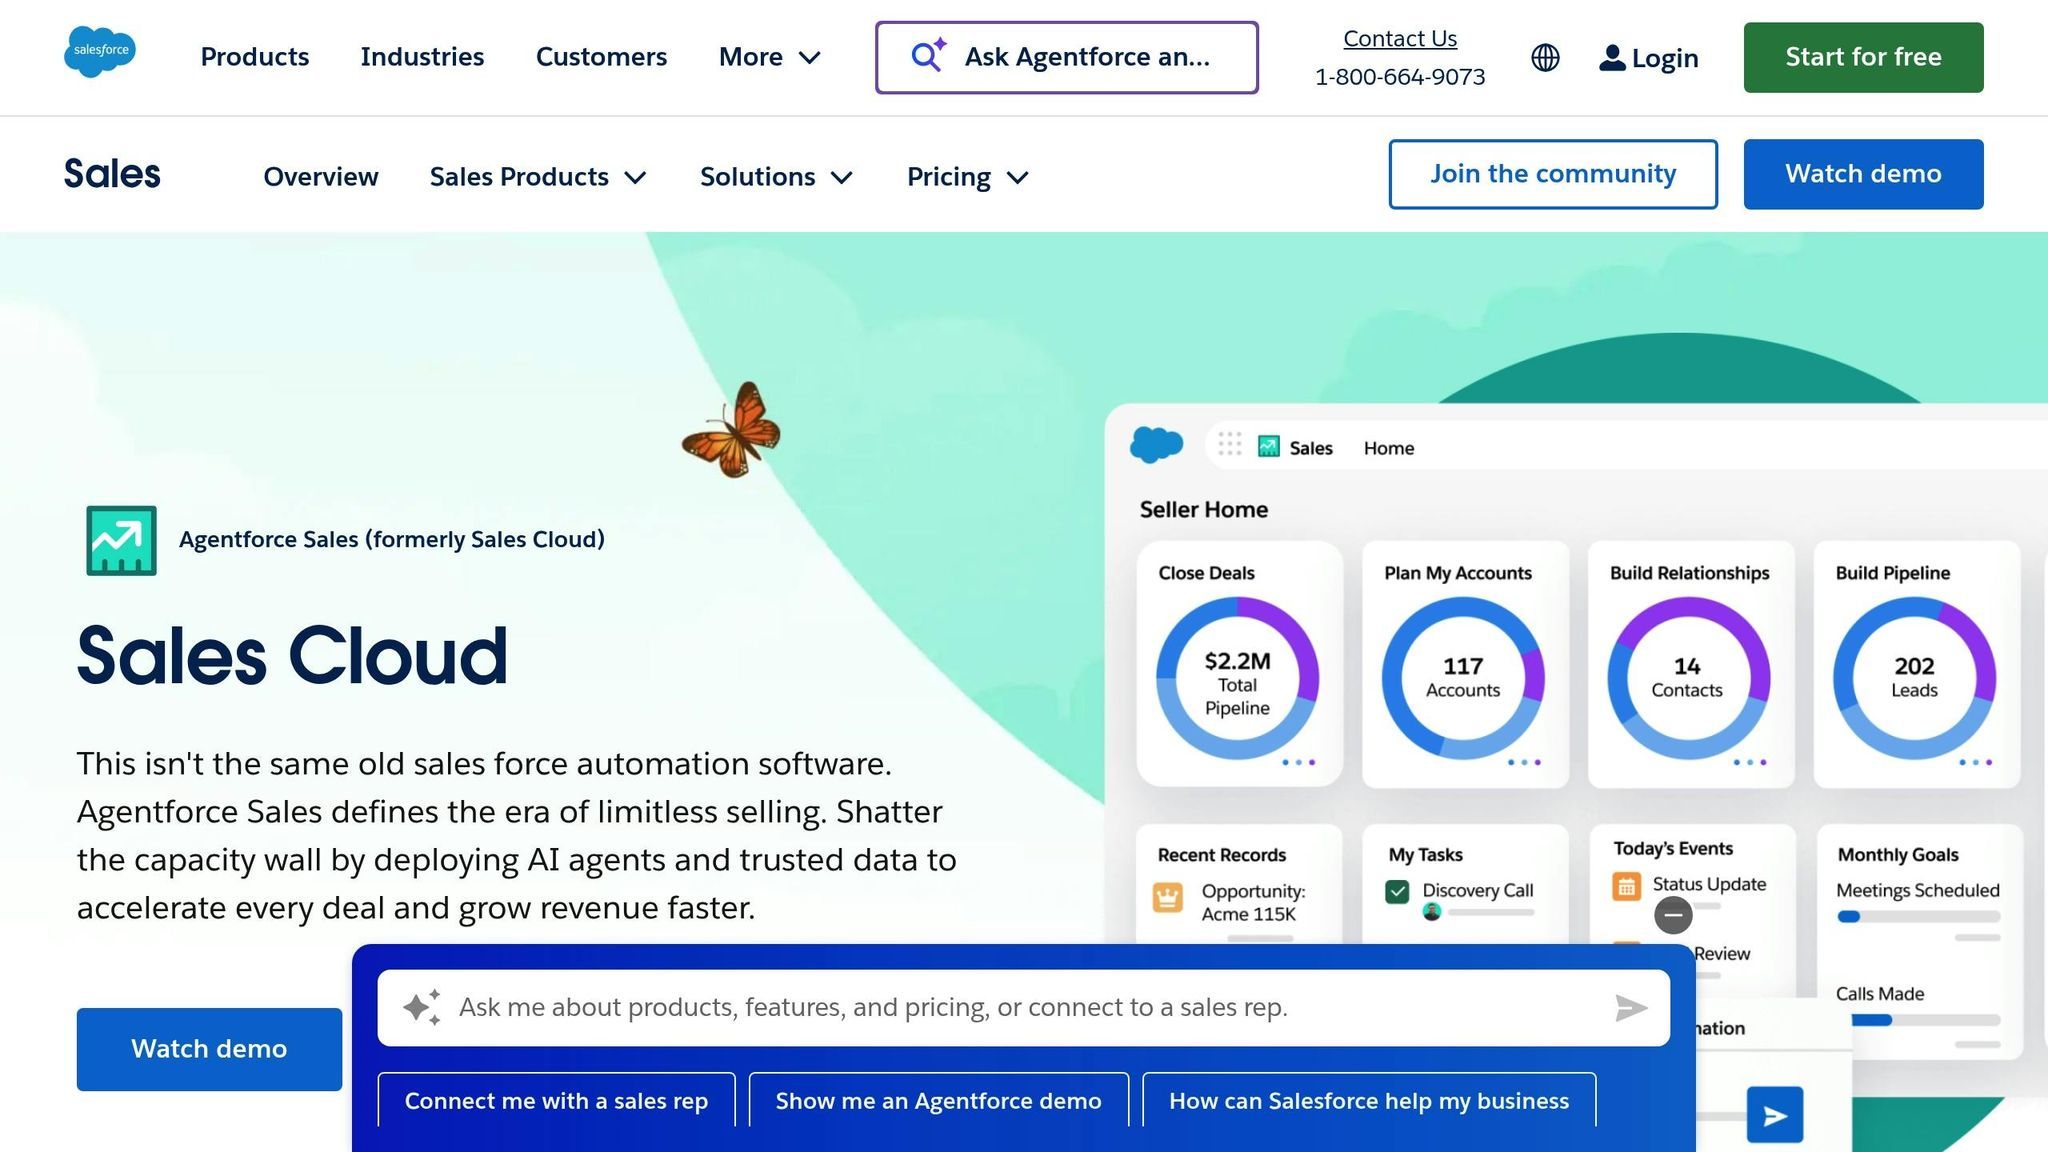Click the send arrow in the chat bar
This screenshot has height=1152, width=2048.
click(1631, 1008)
